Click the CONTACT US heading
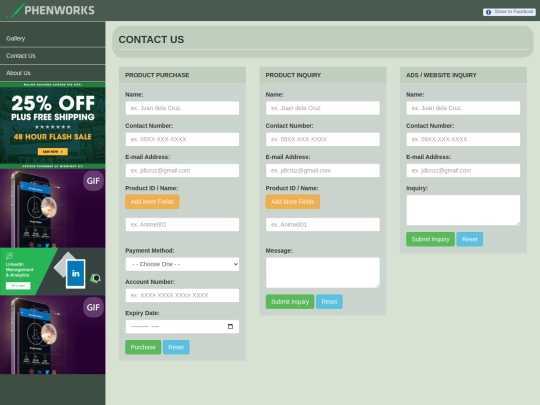This screenshot has width=540, height=405. coord(151,40)
